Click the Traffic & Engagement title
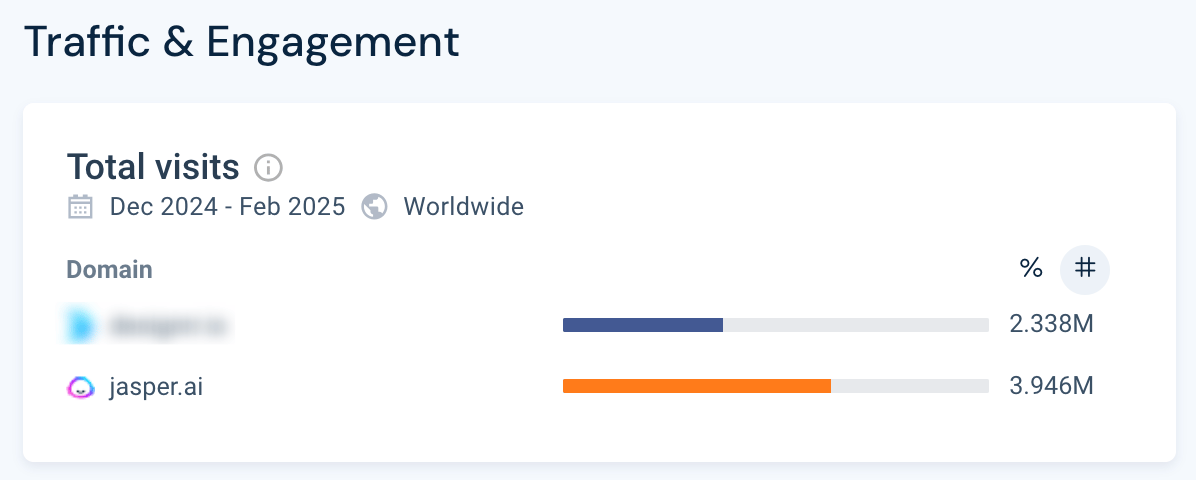The image size is (1196, 480). click(x=242, y=43)
